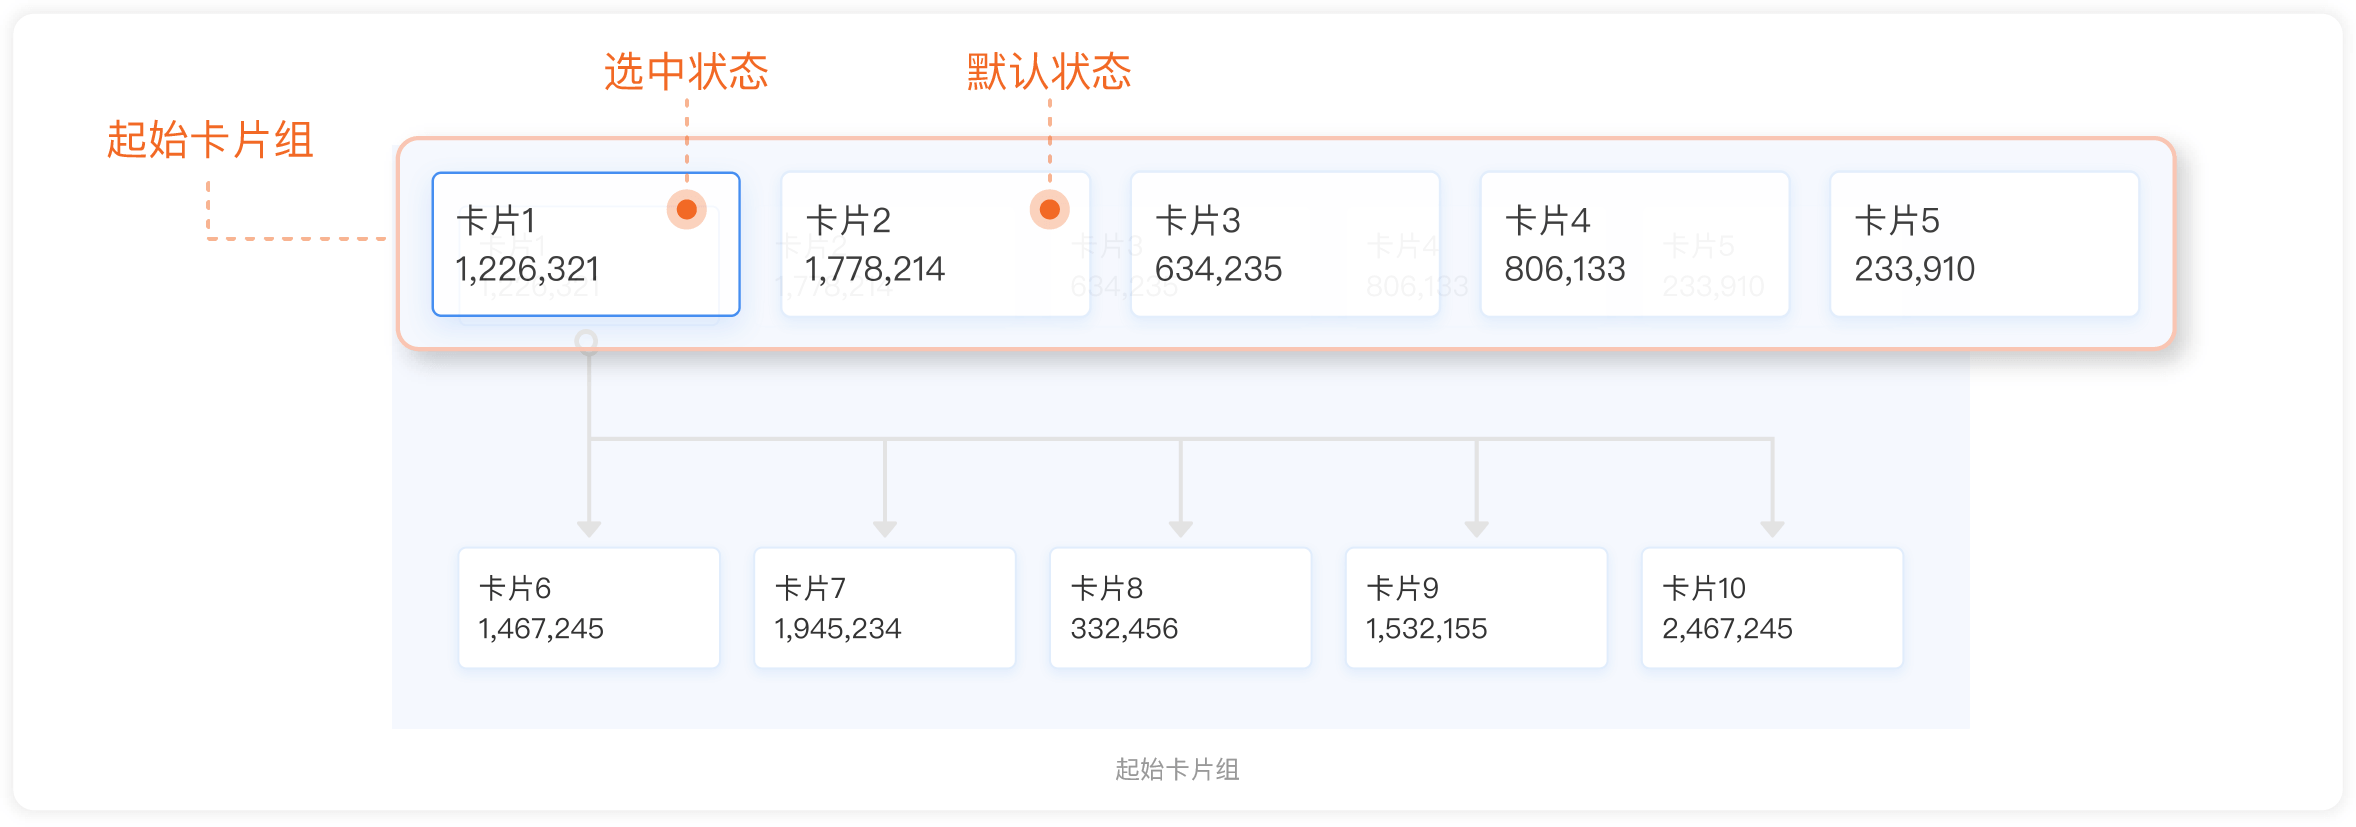Image resolution: width=2356 pixels, height=827 pixels.
Task: Click the arrowhead pointing to 卡片8
Action: [x=1181, y=529]
